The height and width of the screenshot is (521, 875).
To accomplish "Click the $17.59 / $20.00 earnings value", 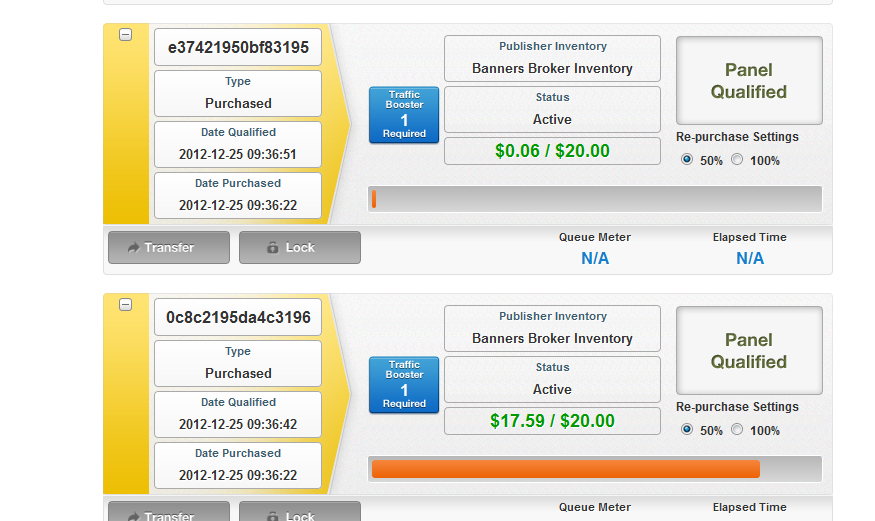I will (552, 421).
